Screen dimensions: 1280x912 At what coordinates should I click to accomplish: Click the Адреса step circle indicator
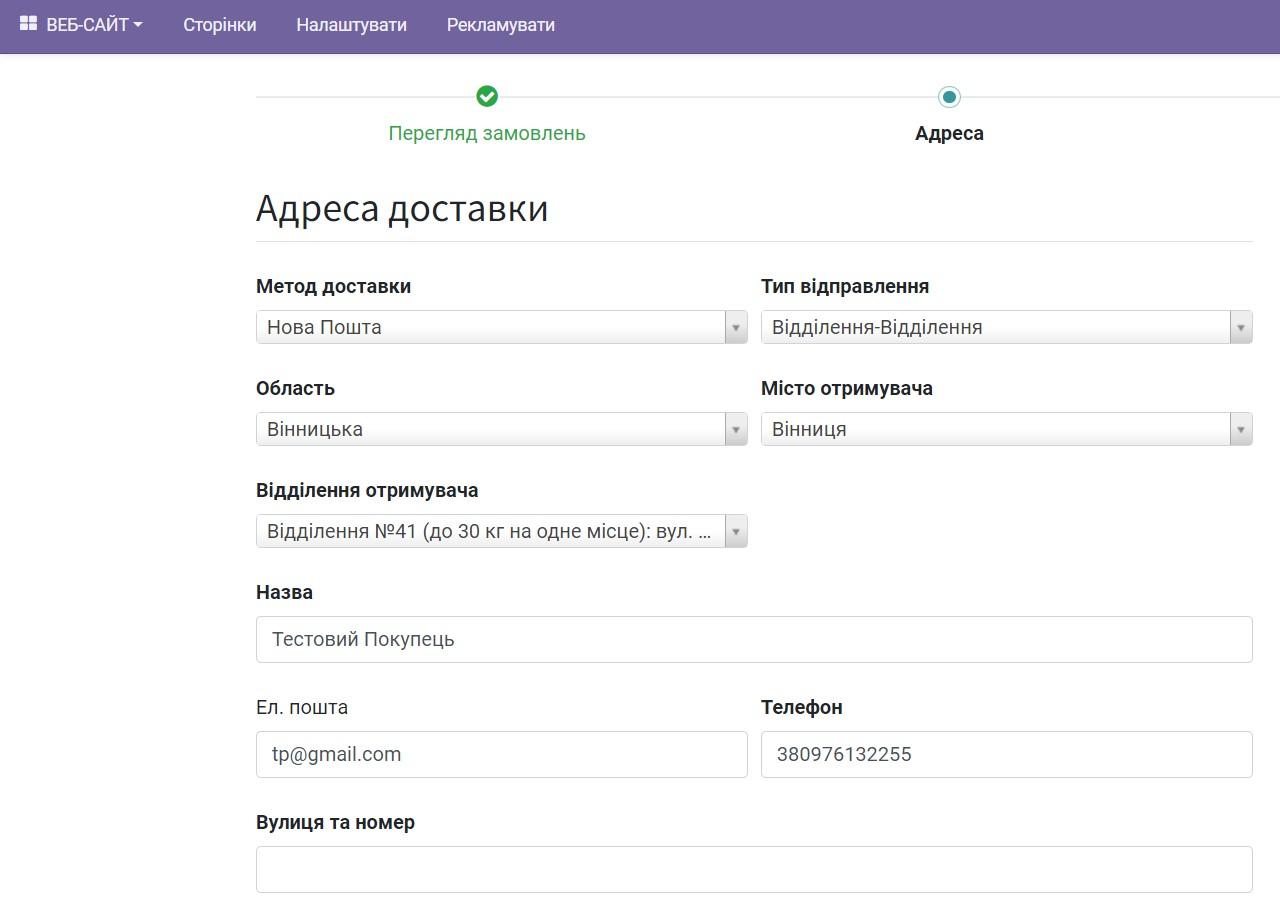tap(949, 97)
